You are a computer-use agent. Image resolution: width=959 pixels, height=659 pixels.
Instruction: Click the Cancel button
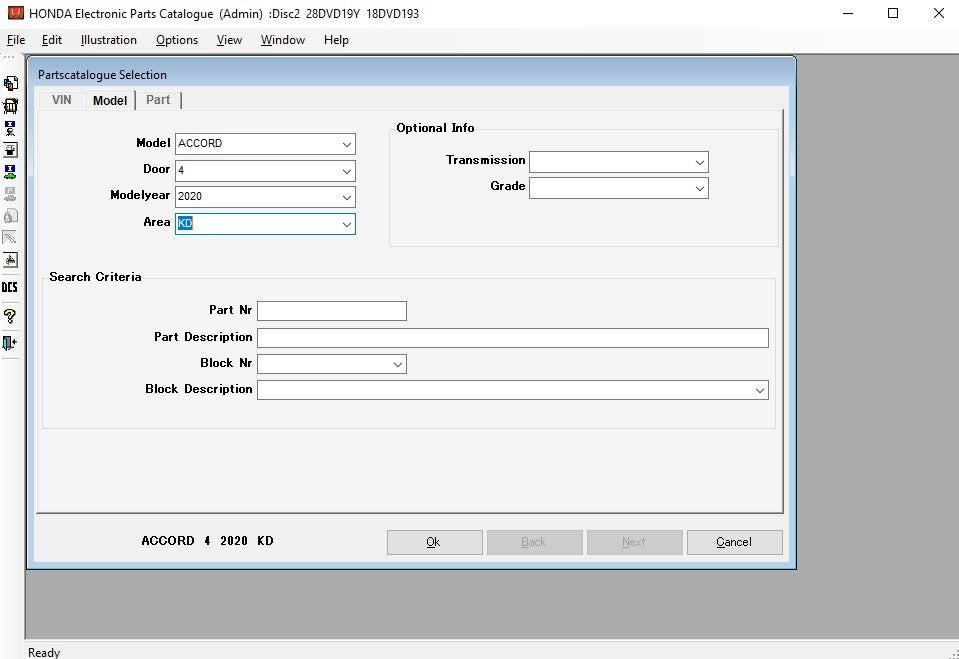[734, 542]
